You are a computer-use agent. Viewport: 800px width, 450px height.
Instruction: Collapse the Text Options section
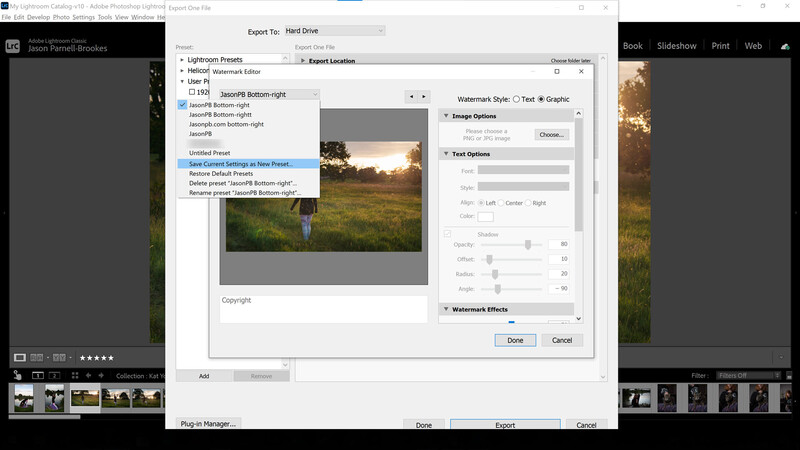(x=446, y=154)
